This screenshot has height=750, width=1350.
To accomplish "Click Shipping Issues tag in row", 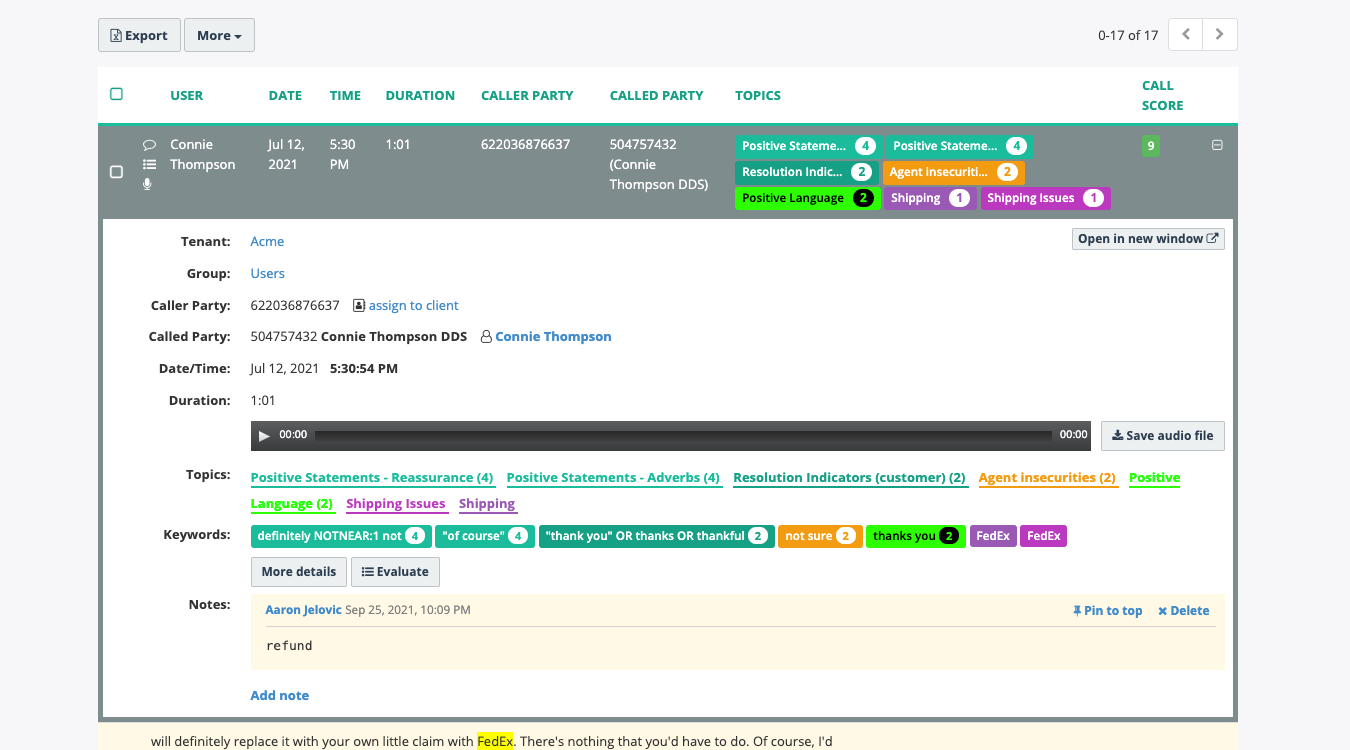I will point(1045,198).
